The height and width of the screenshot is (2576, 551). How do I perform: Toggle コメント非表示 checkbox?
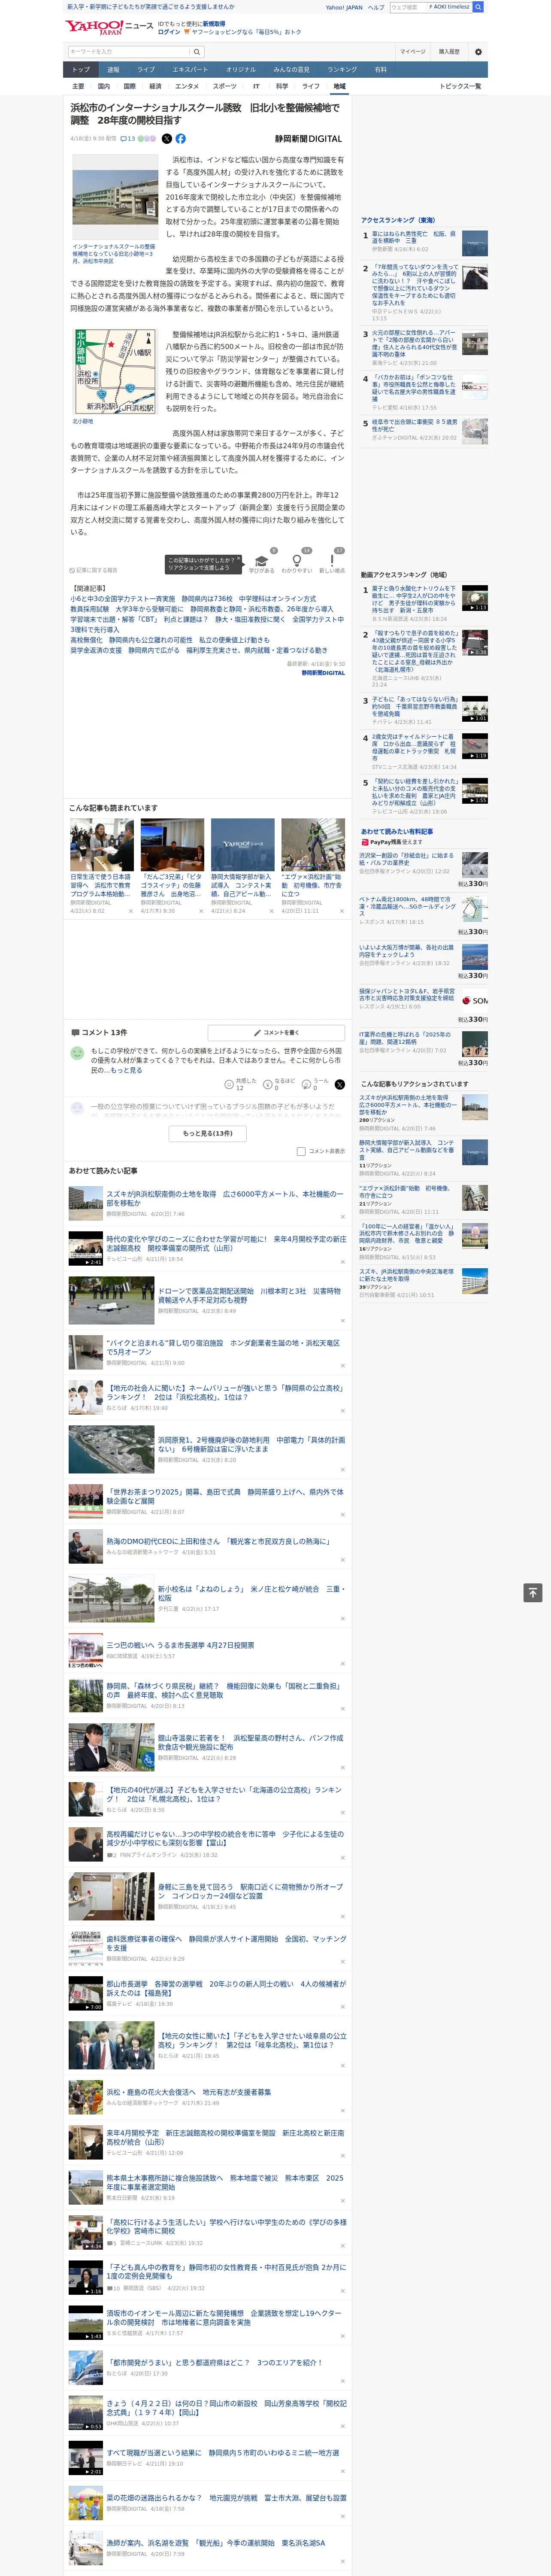tap(301, 1151)
